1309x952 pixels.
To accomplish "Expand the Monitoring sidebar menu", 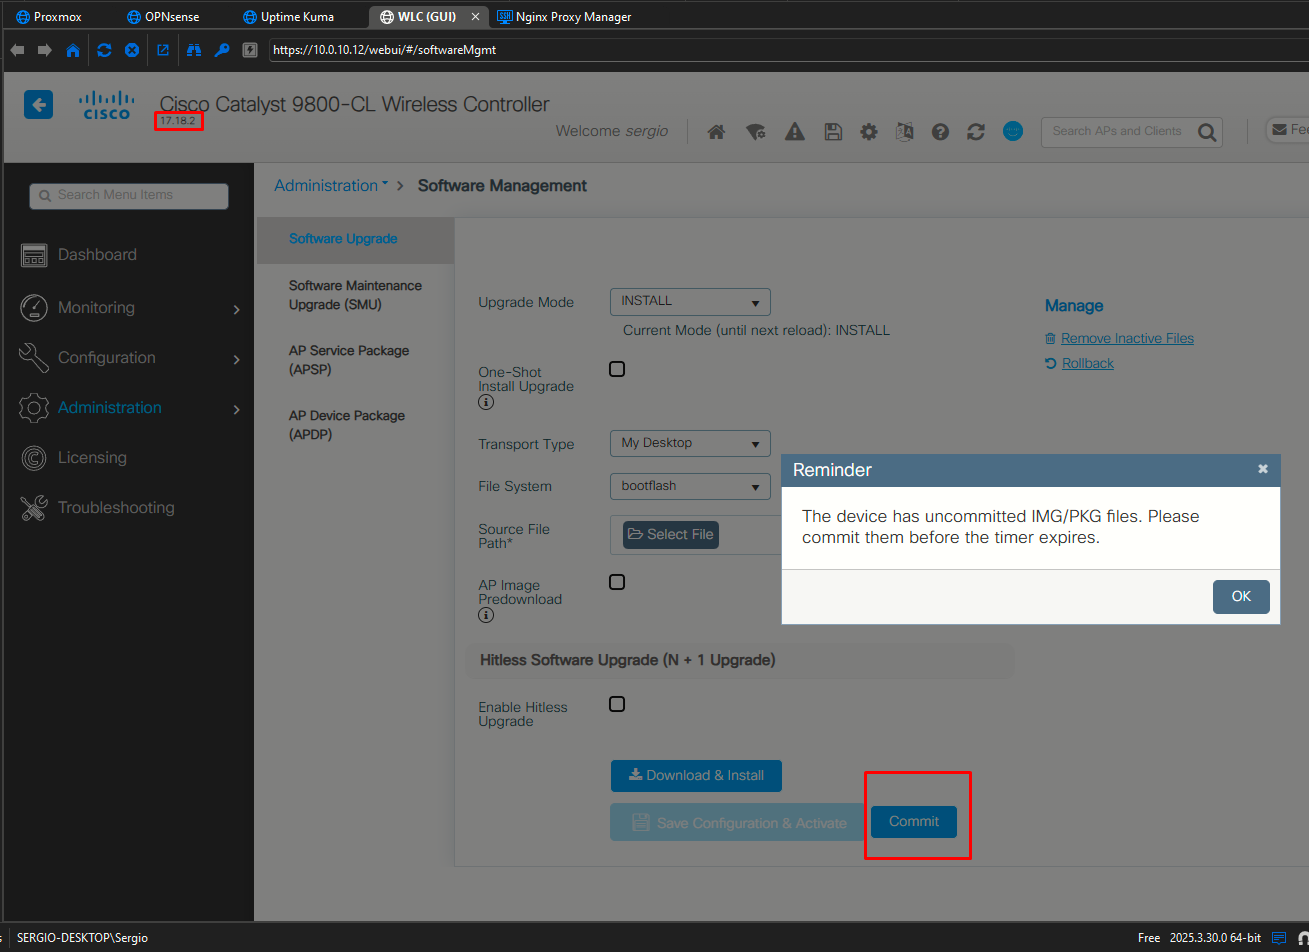I will (x=130, y=308).
